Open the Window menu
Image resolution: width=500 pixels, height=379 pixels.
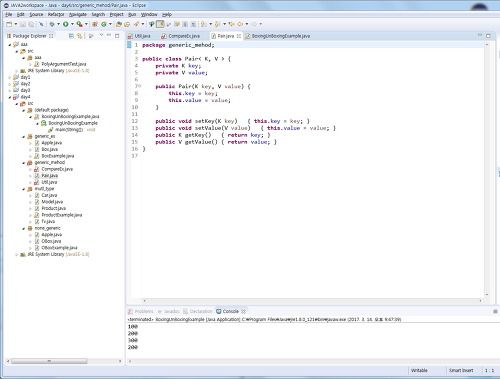click(x=149, y=15)
